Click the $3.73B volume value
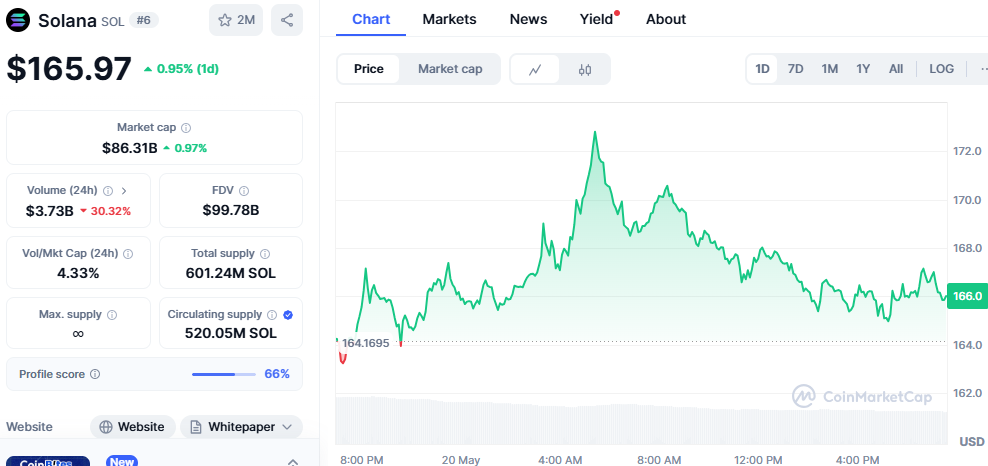Screen dimensions: 988x466 click(50, 211)
